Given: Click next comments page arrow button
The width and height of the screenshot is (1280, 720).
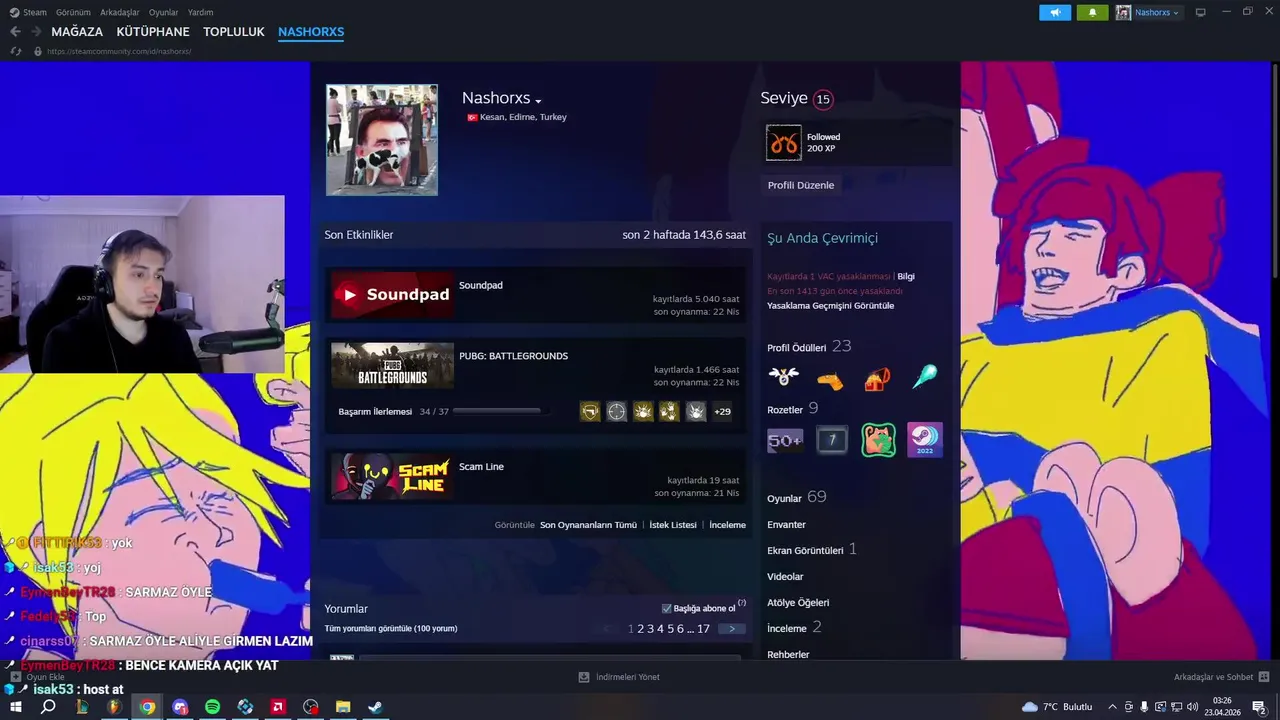Looking at the screenshot, I should pyautogui.click(x=732, y=628).
